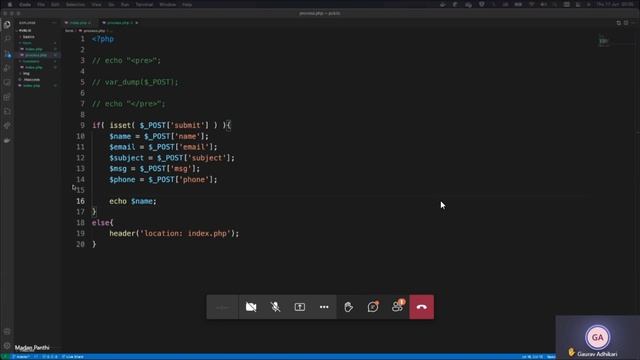
Task: Show meeting participants list
Action: [x=397, y=307]
